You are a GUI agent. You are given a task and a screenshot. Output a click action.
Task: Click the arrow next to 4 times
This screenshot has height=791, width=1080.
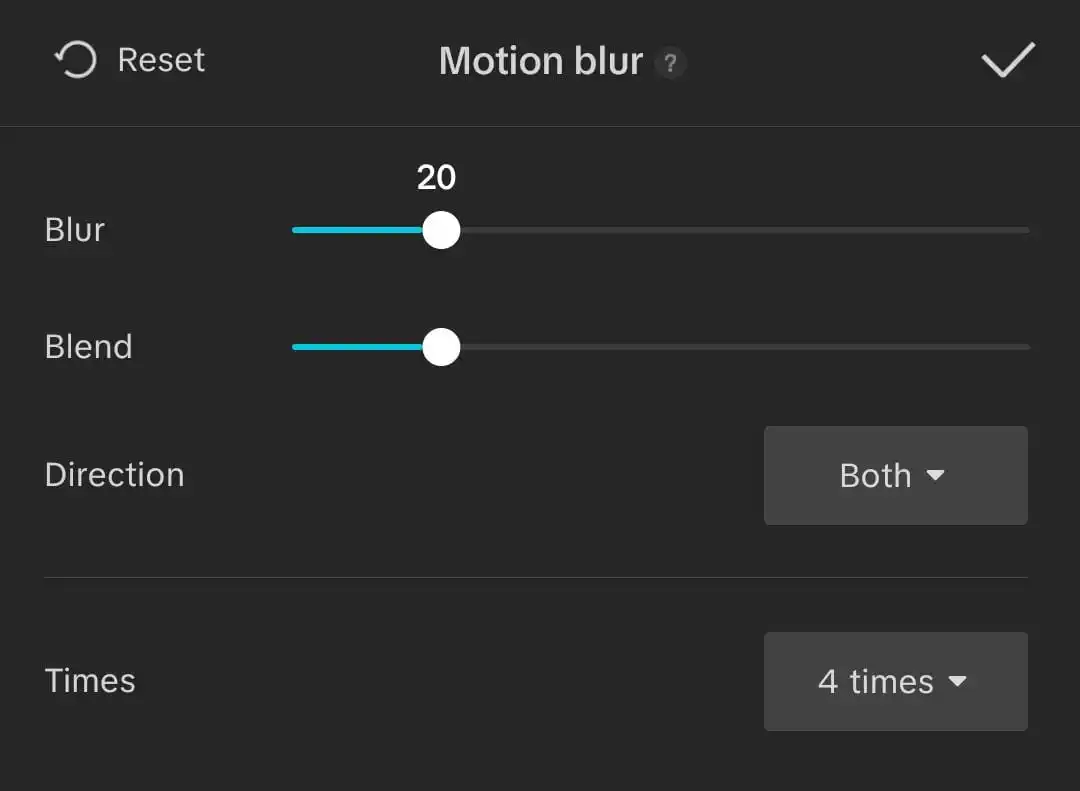[x=957, y=681]
